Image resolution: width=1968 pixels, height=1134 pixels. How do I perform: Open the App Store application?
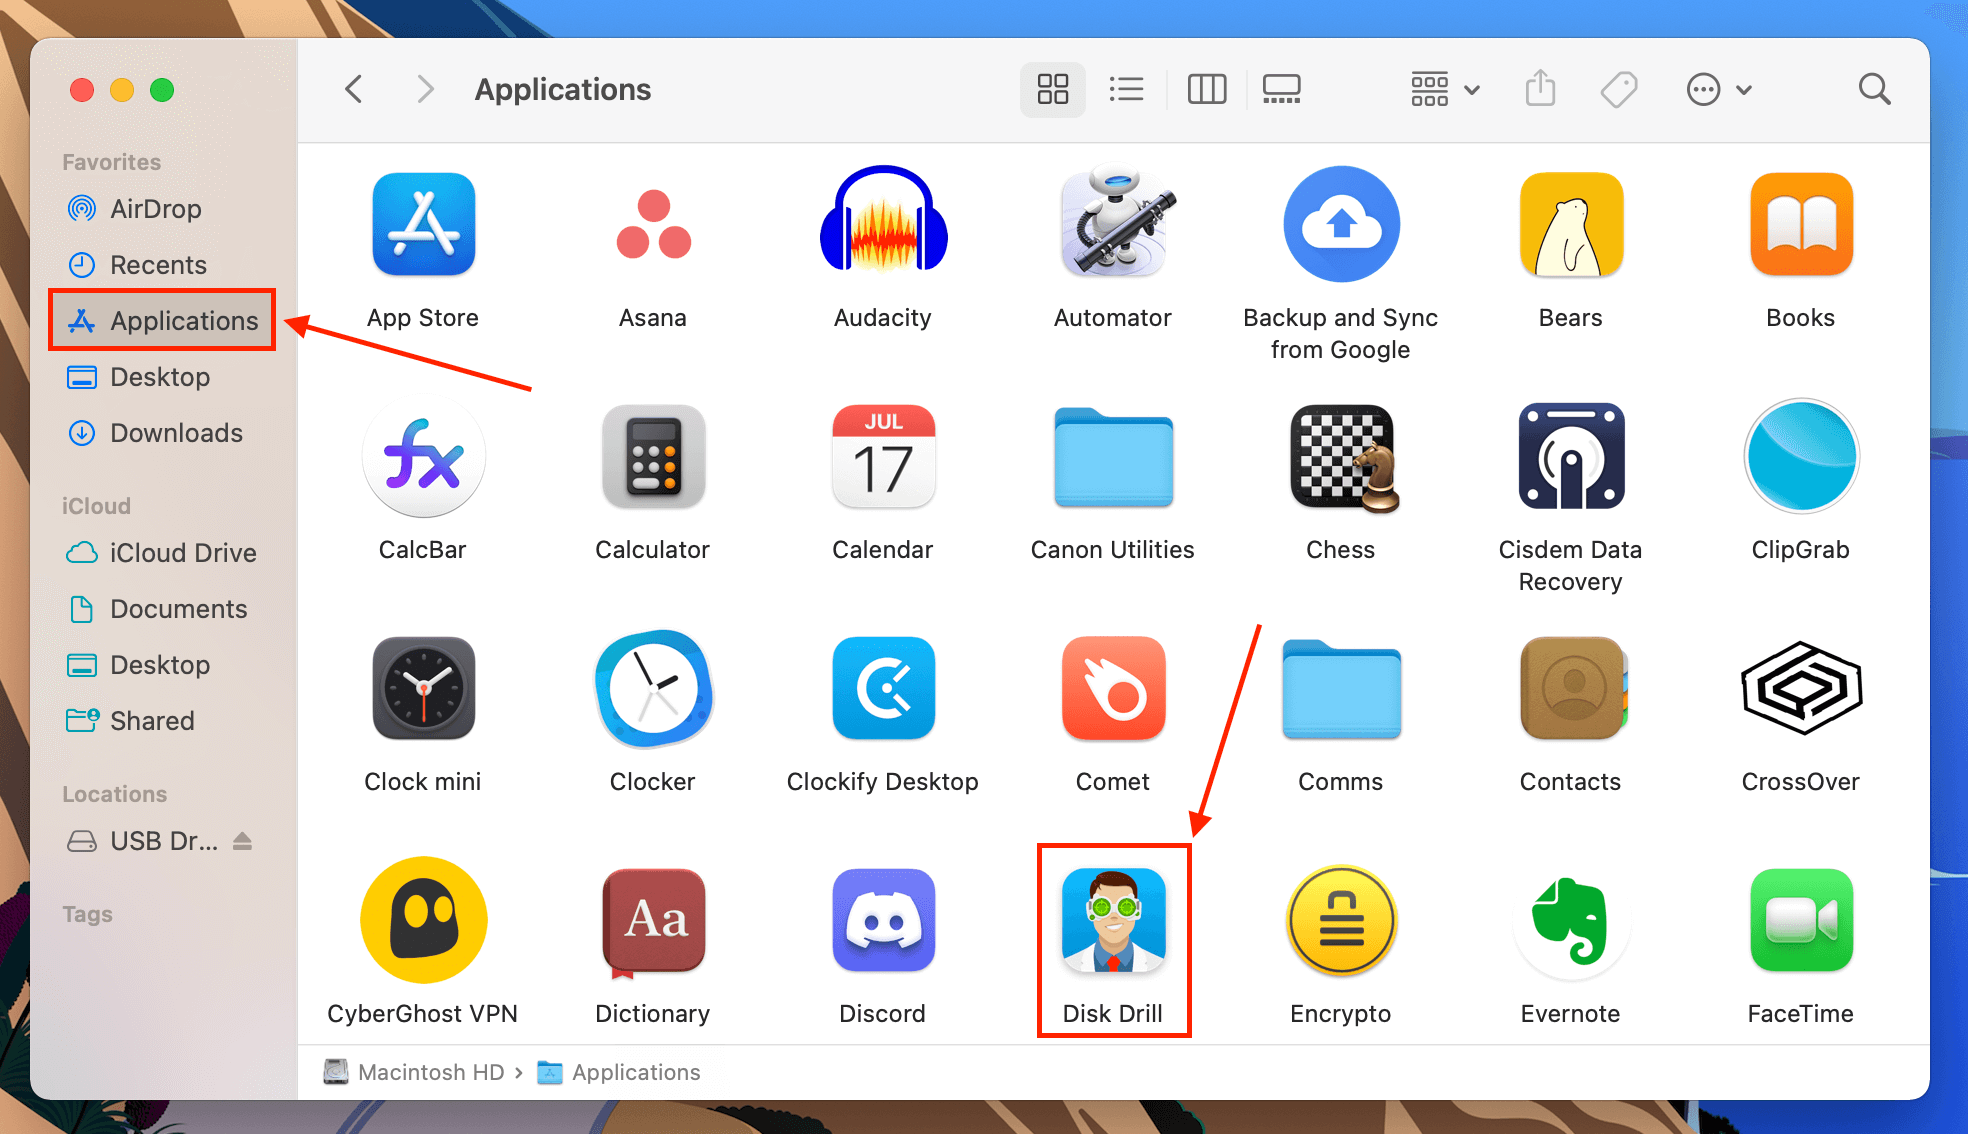(x=423, y=224)
